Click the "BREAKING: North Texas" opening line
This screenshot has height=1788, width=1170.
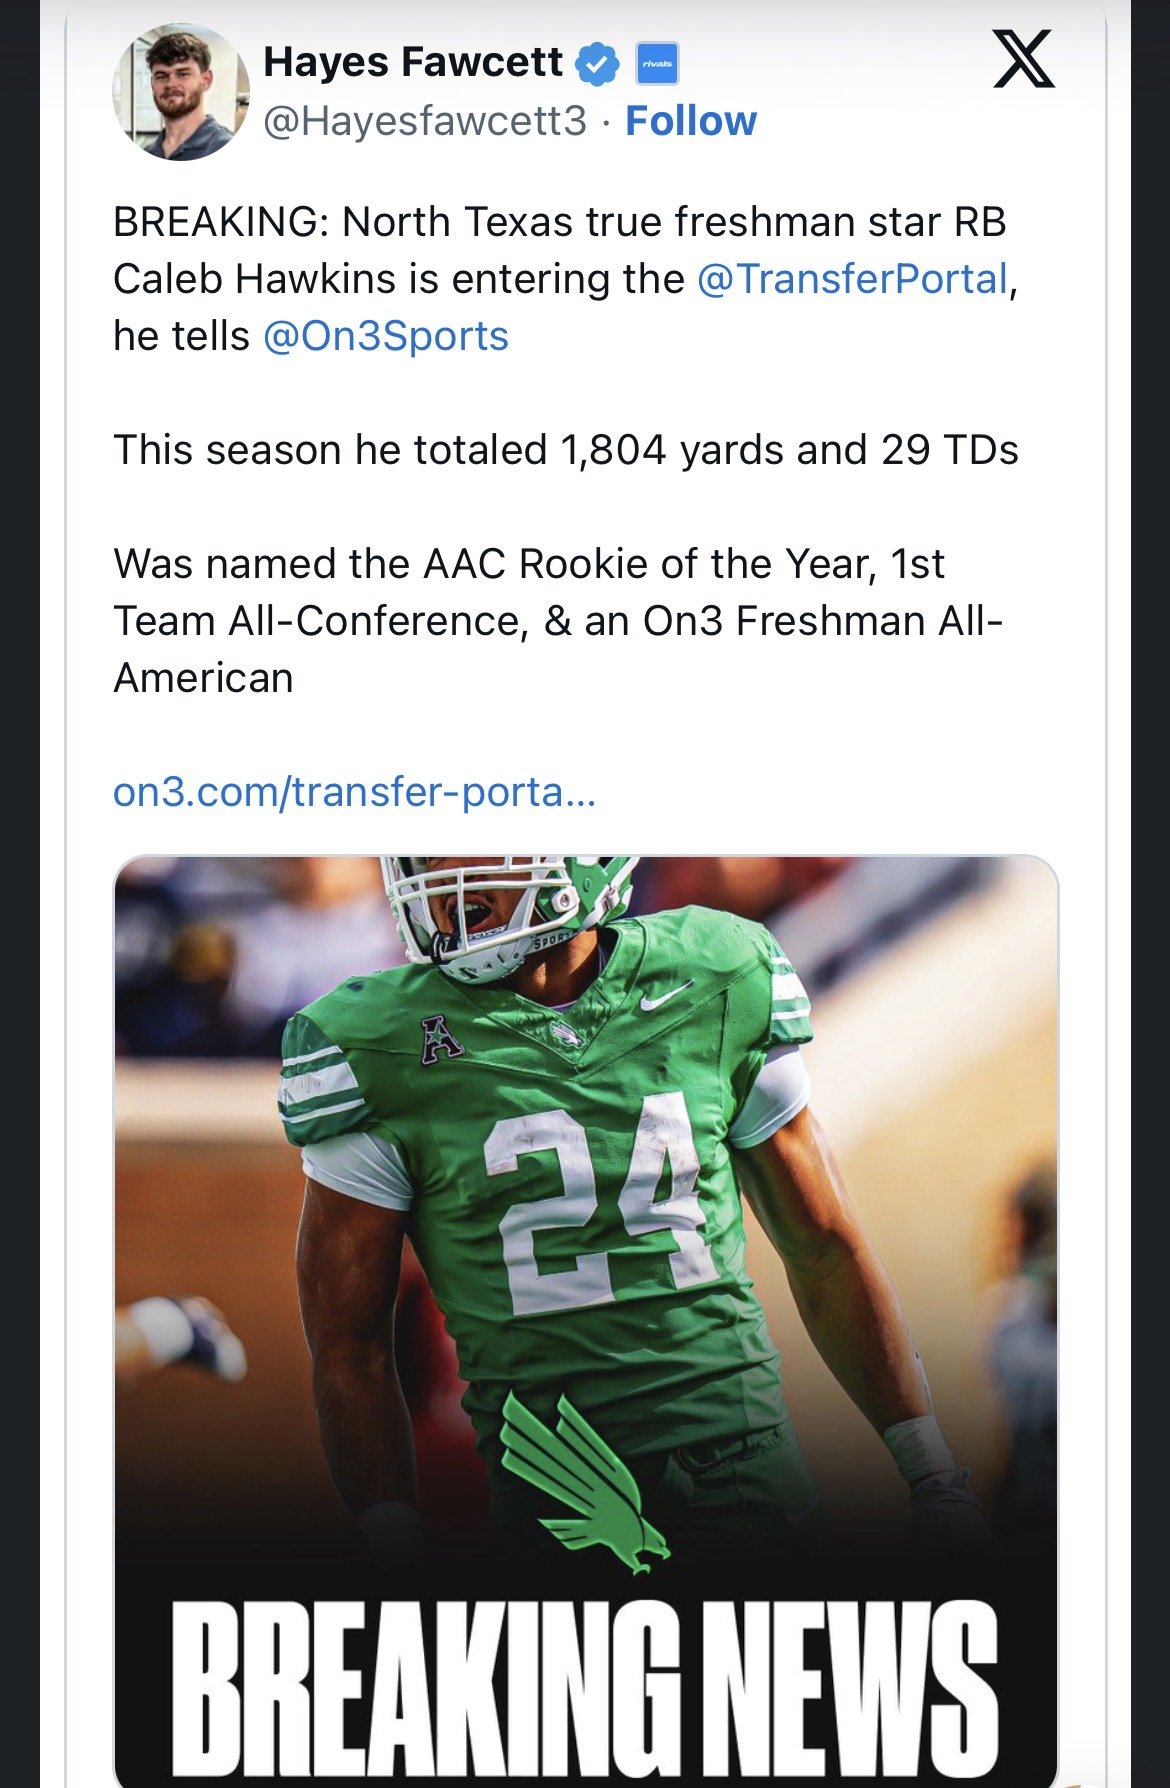559,222
